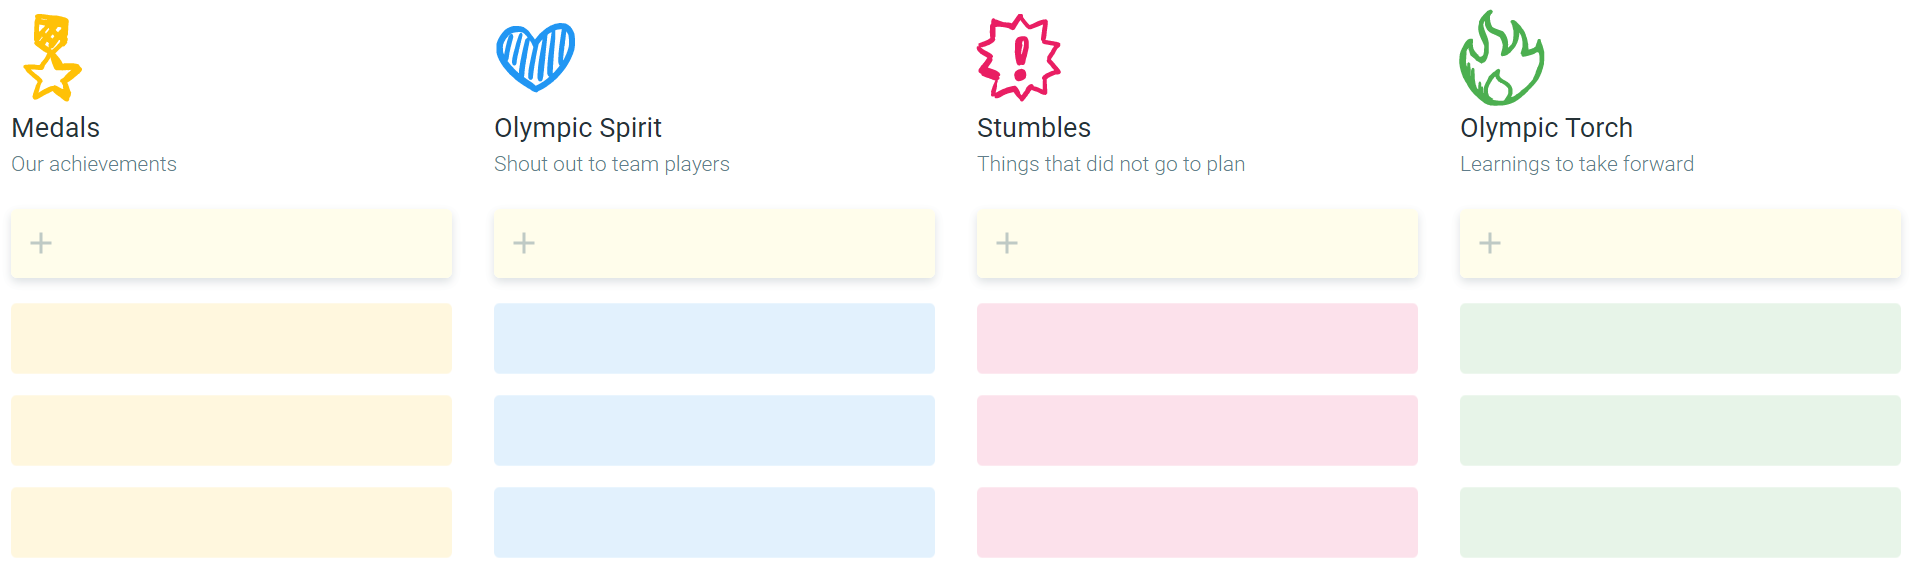
Task: Click the green flame Olympic Torch icon
Action: 1501,57
